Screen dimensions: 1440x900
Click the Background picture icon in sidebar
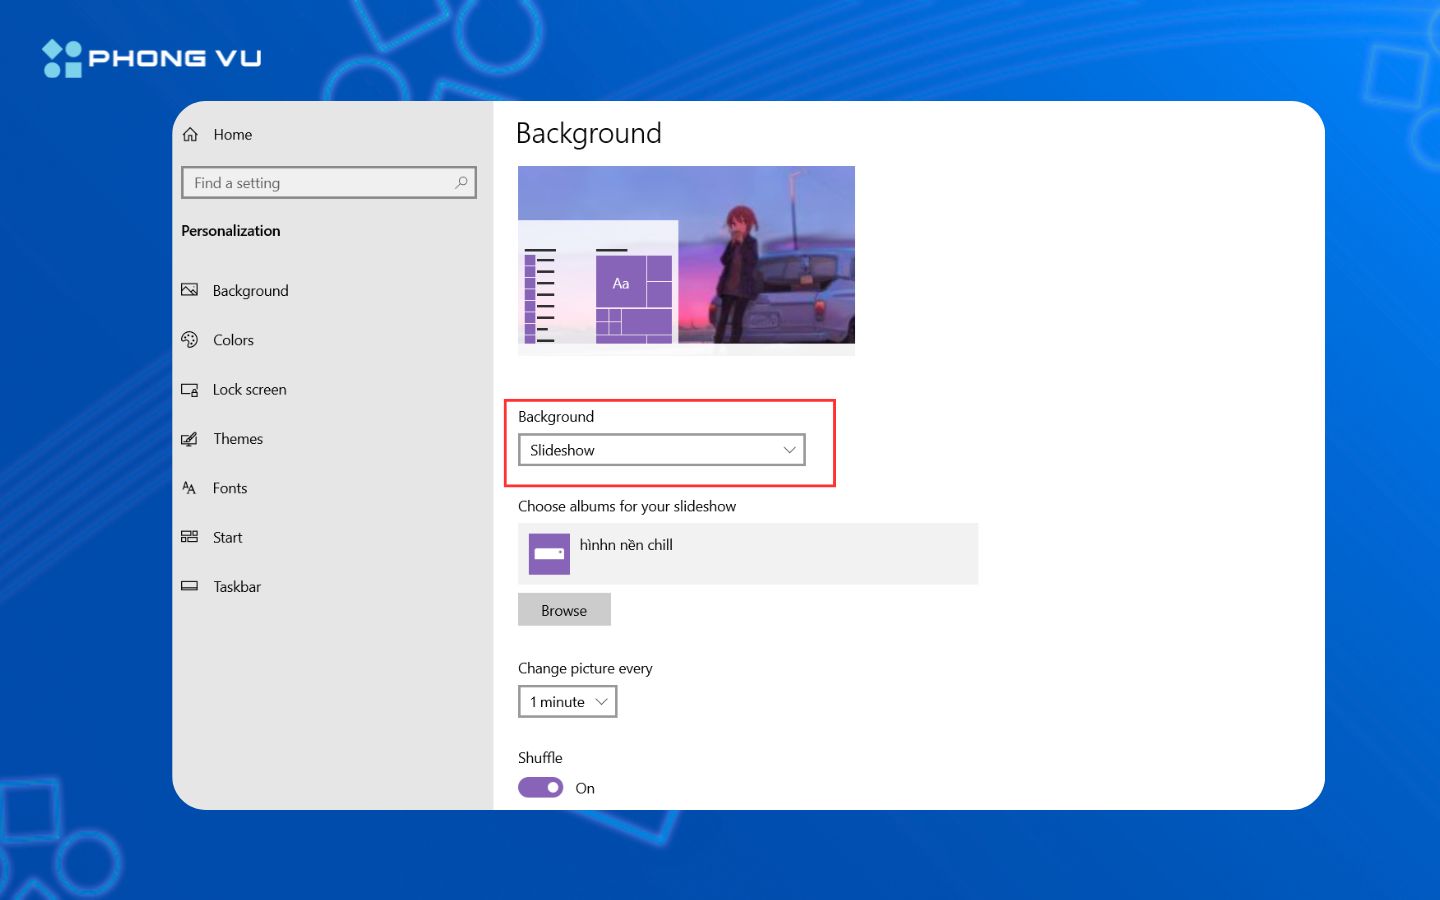tap(189, 290)
